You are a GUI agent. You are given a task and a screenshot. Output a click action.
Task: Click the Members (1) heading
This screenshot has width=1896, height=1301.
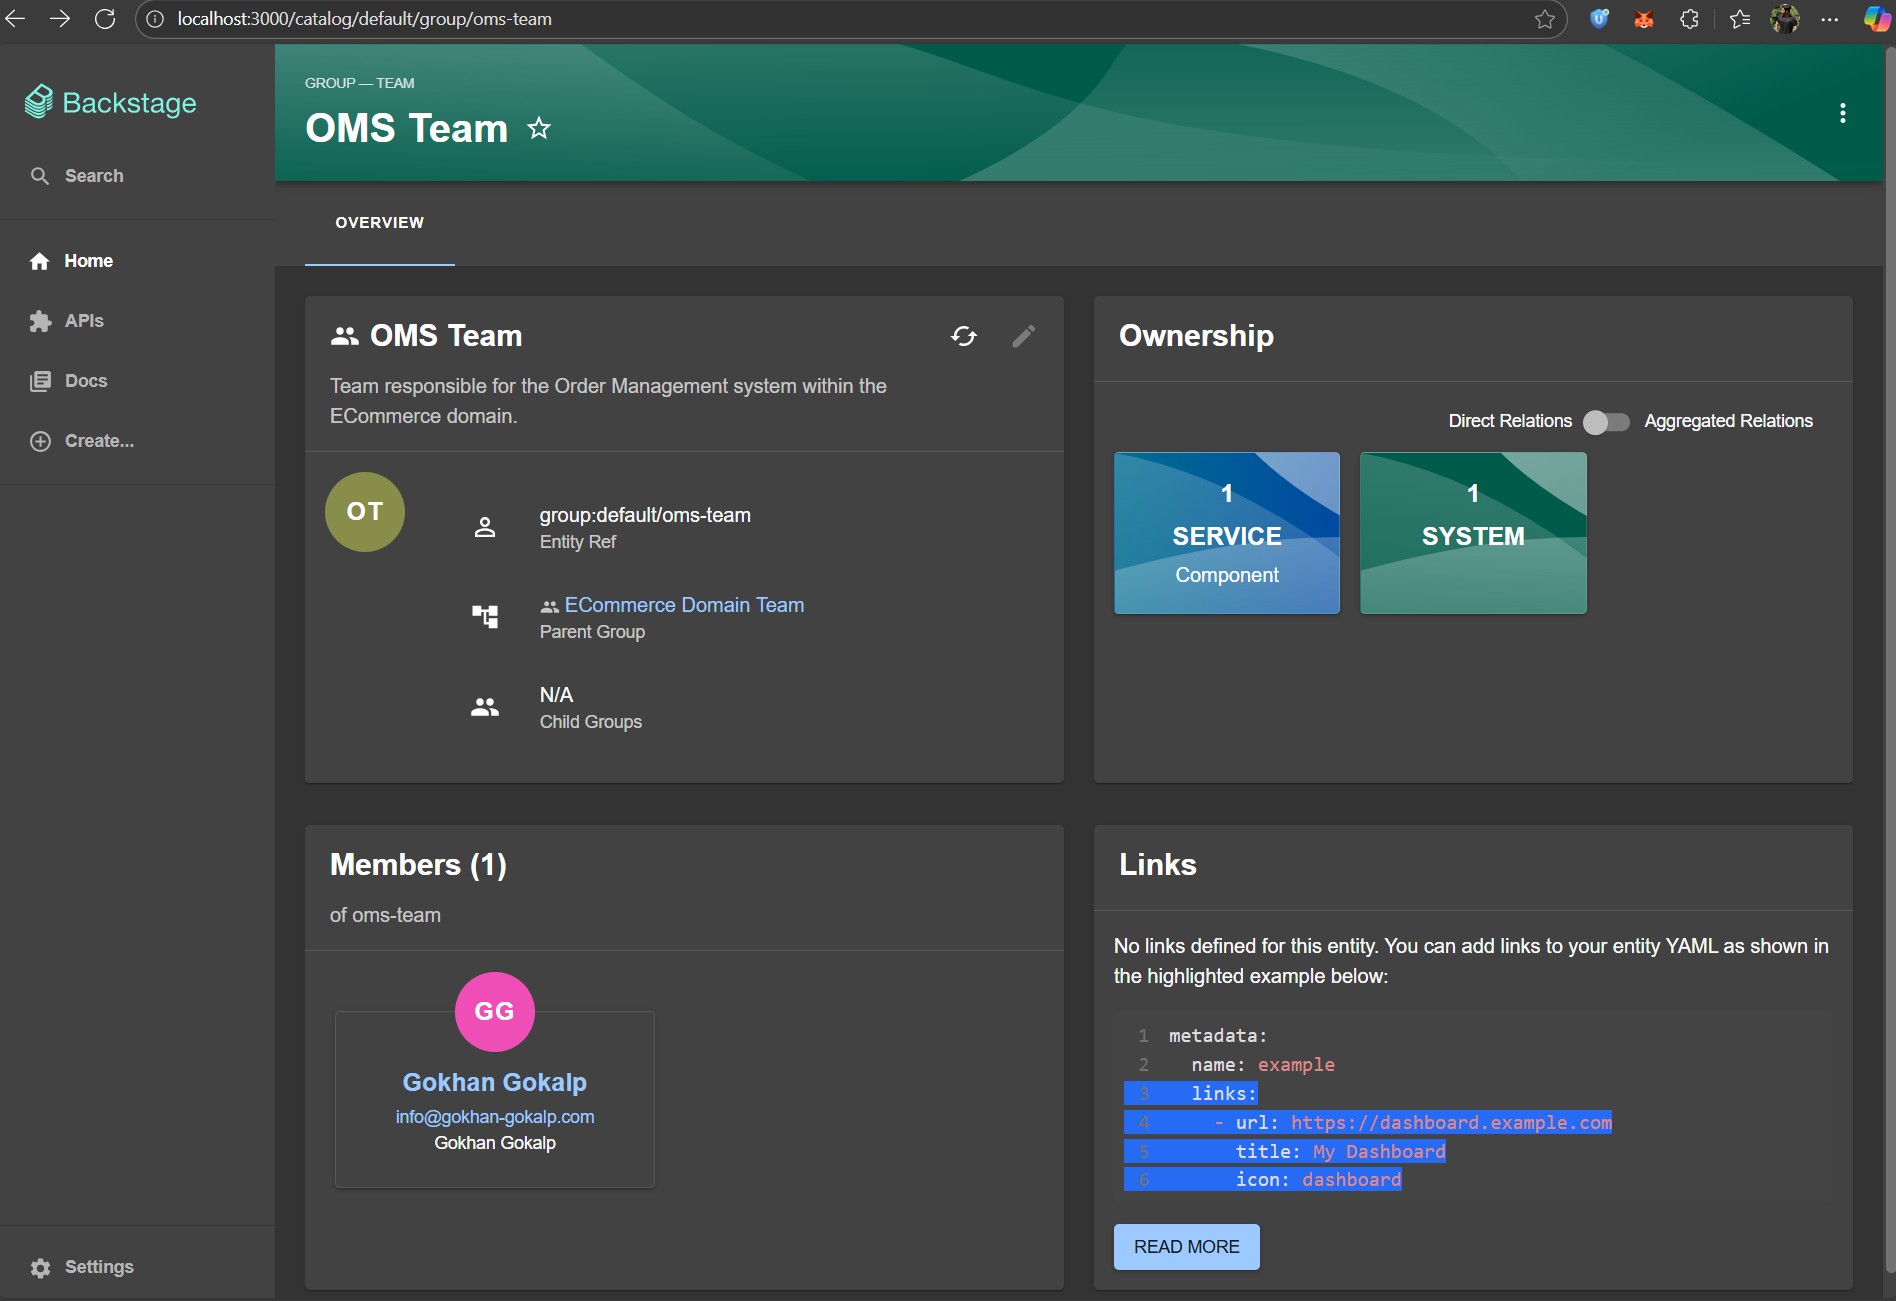pos(418,865)
